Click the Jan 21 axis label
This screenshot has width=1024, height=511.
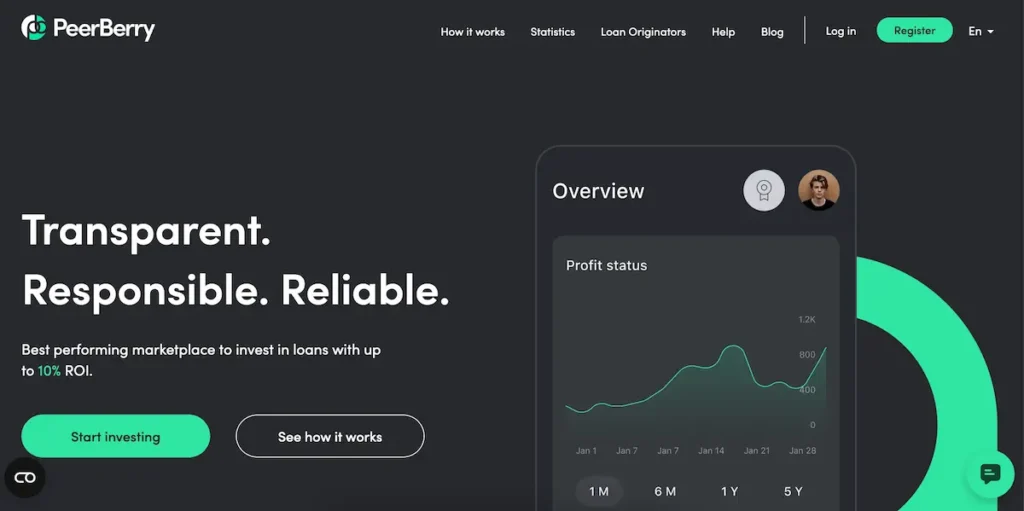tap(757, 451)
